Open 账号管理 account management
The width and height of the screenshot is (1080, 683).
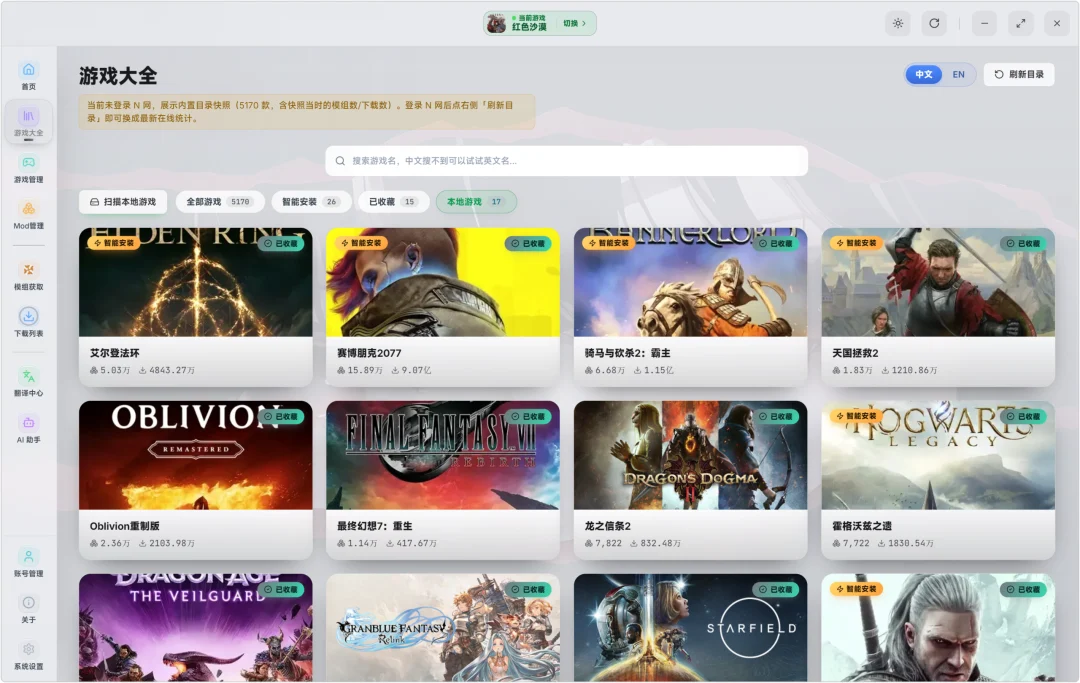tap(28, 563)
